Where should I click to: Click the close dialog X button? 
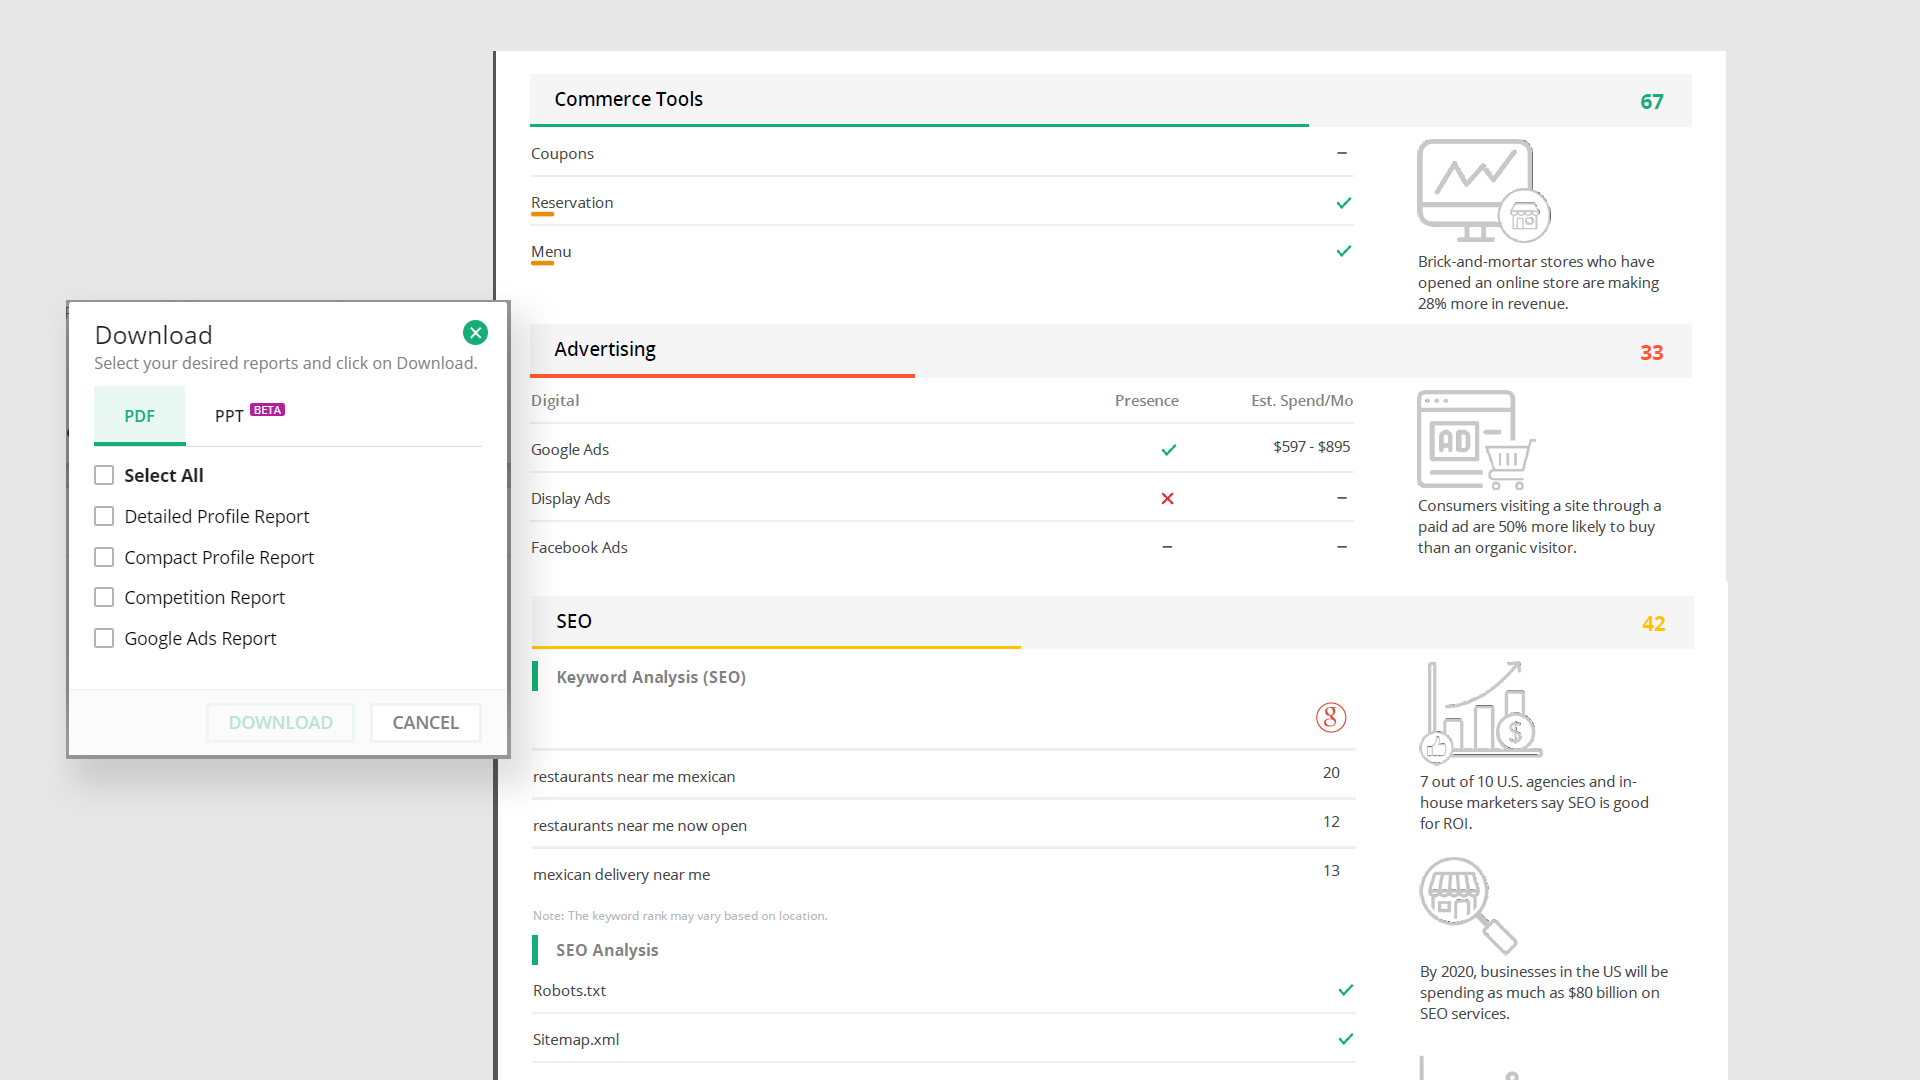pos(475,332)
